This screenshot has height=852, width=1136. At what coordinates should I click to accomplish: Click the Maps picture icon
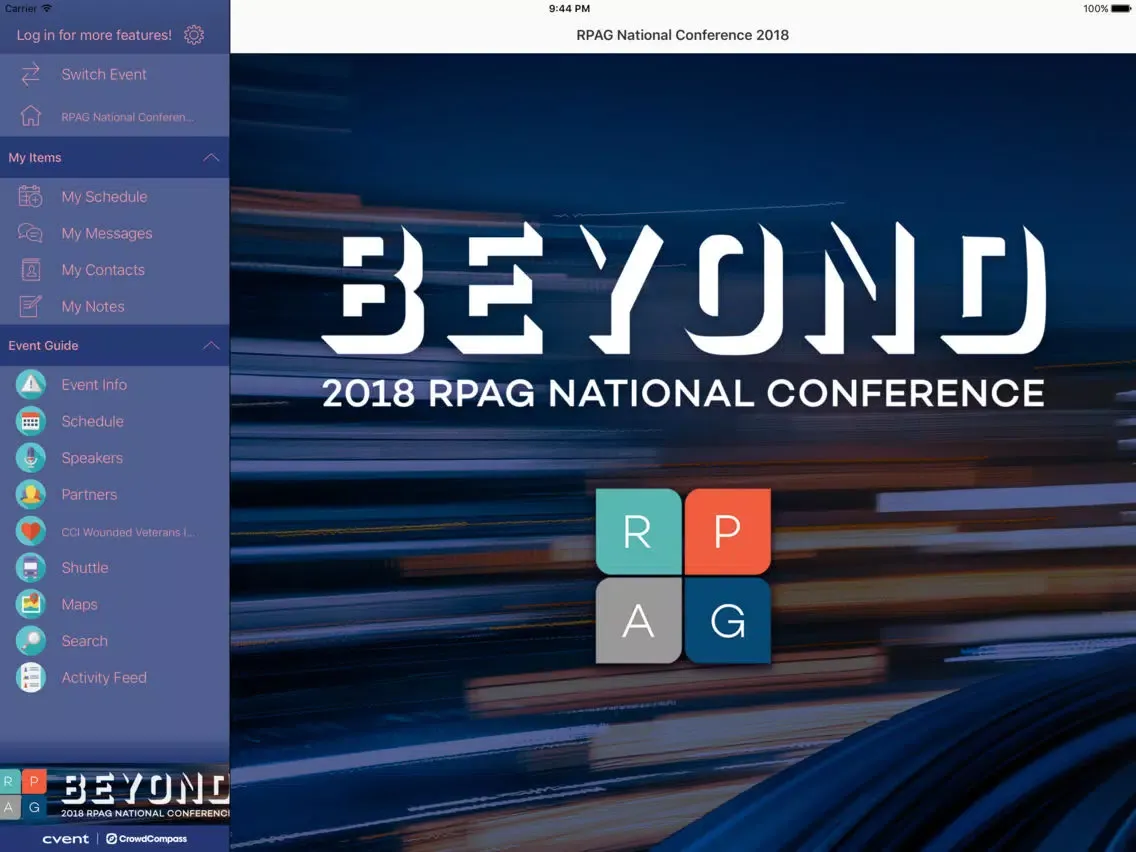coord(30,604)
